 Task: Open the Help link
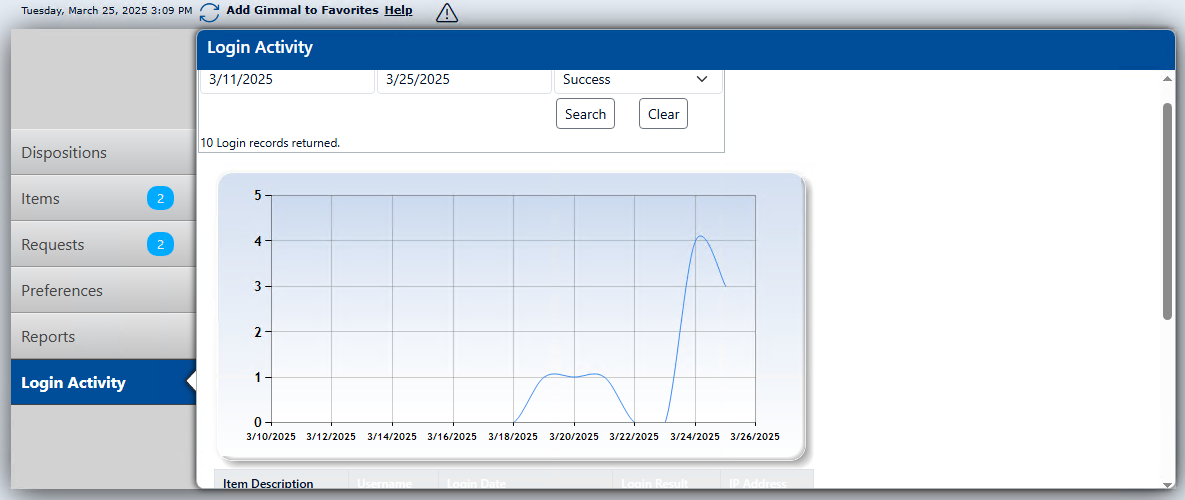[398, 10]
